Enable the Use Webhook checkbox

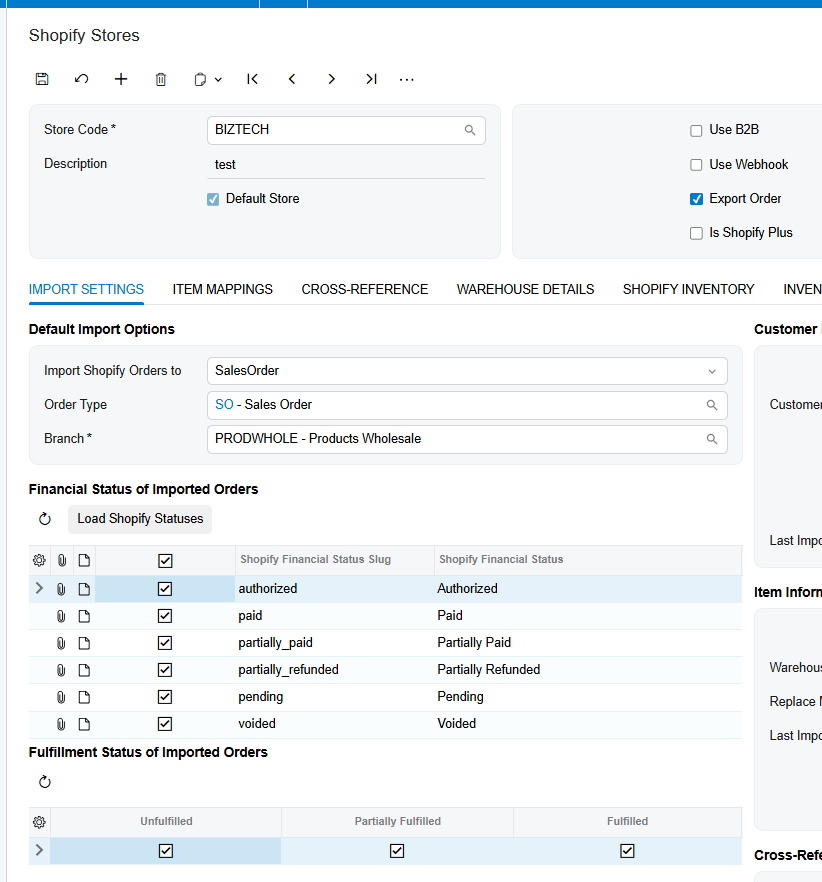click(x=696, y=165)
